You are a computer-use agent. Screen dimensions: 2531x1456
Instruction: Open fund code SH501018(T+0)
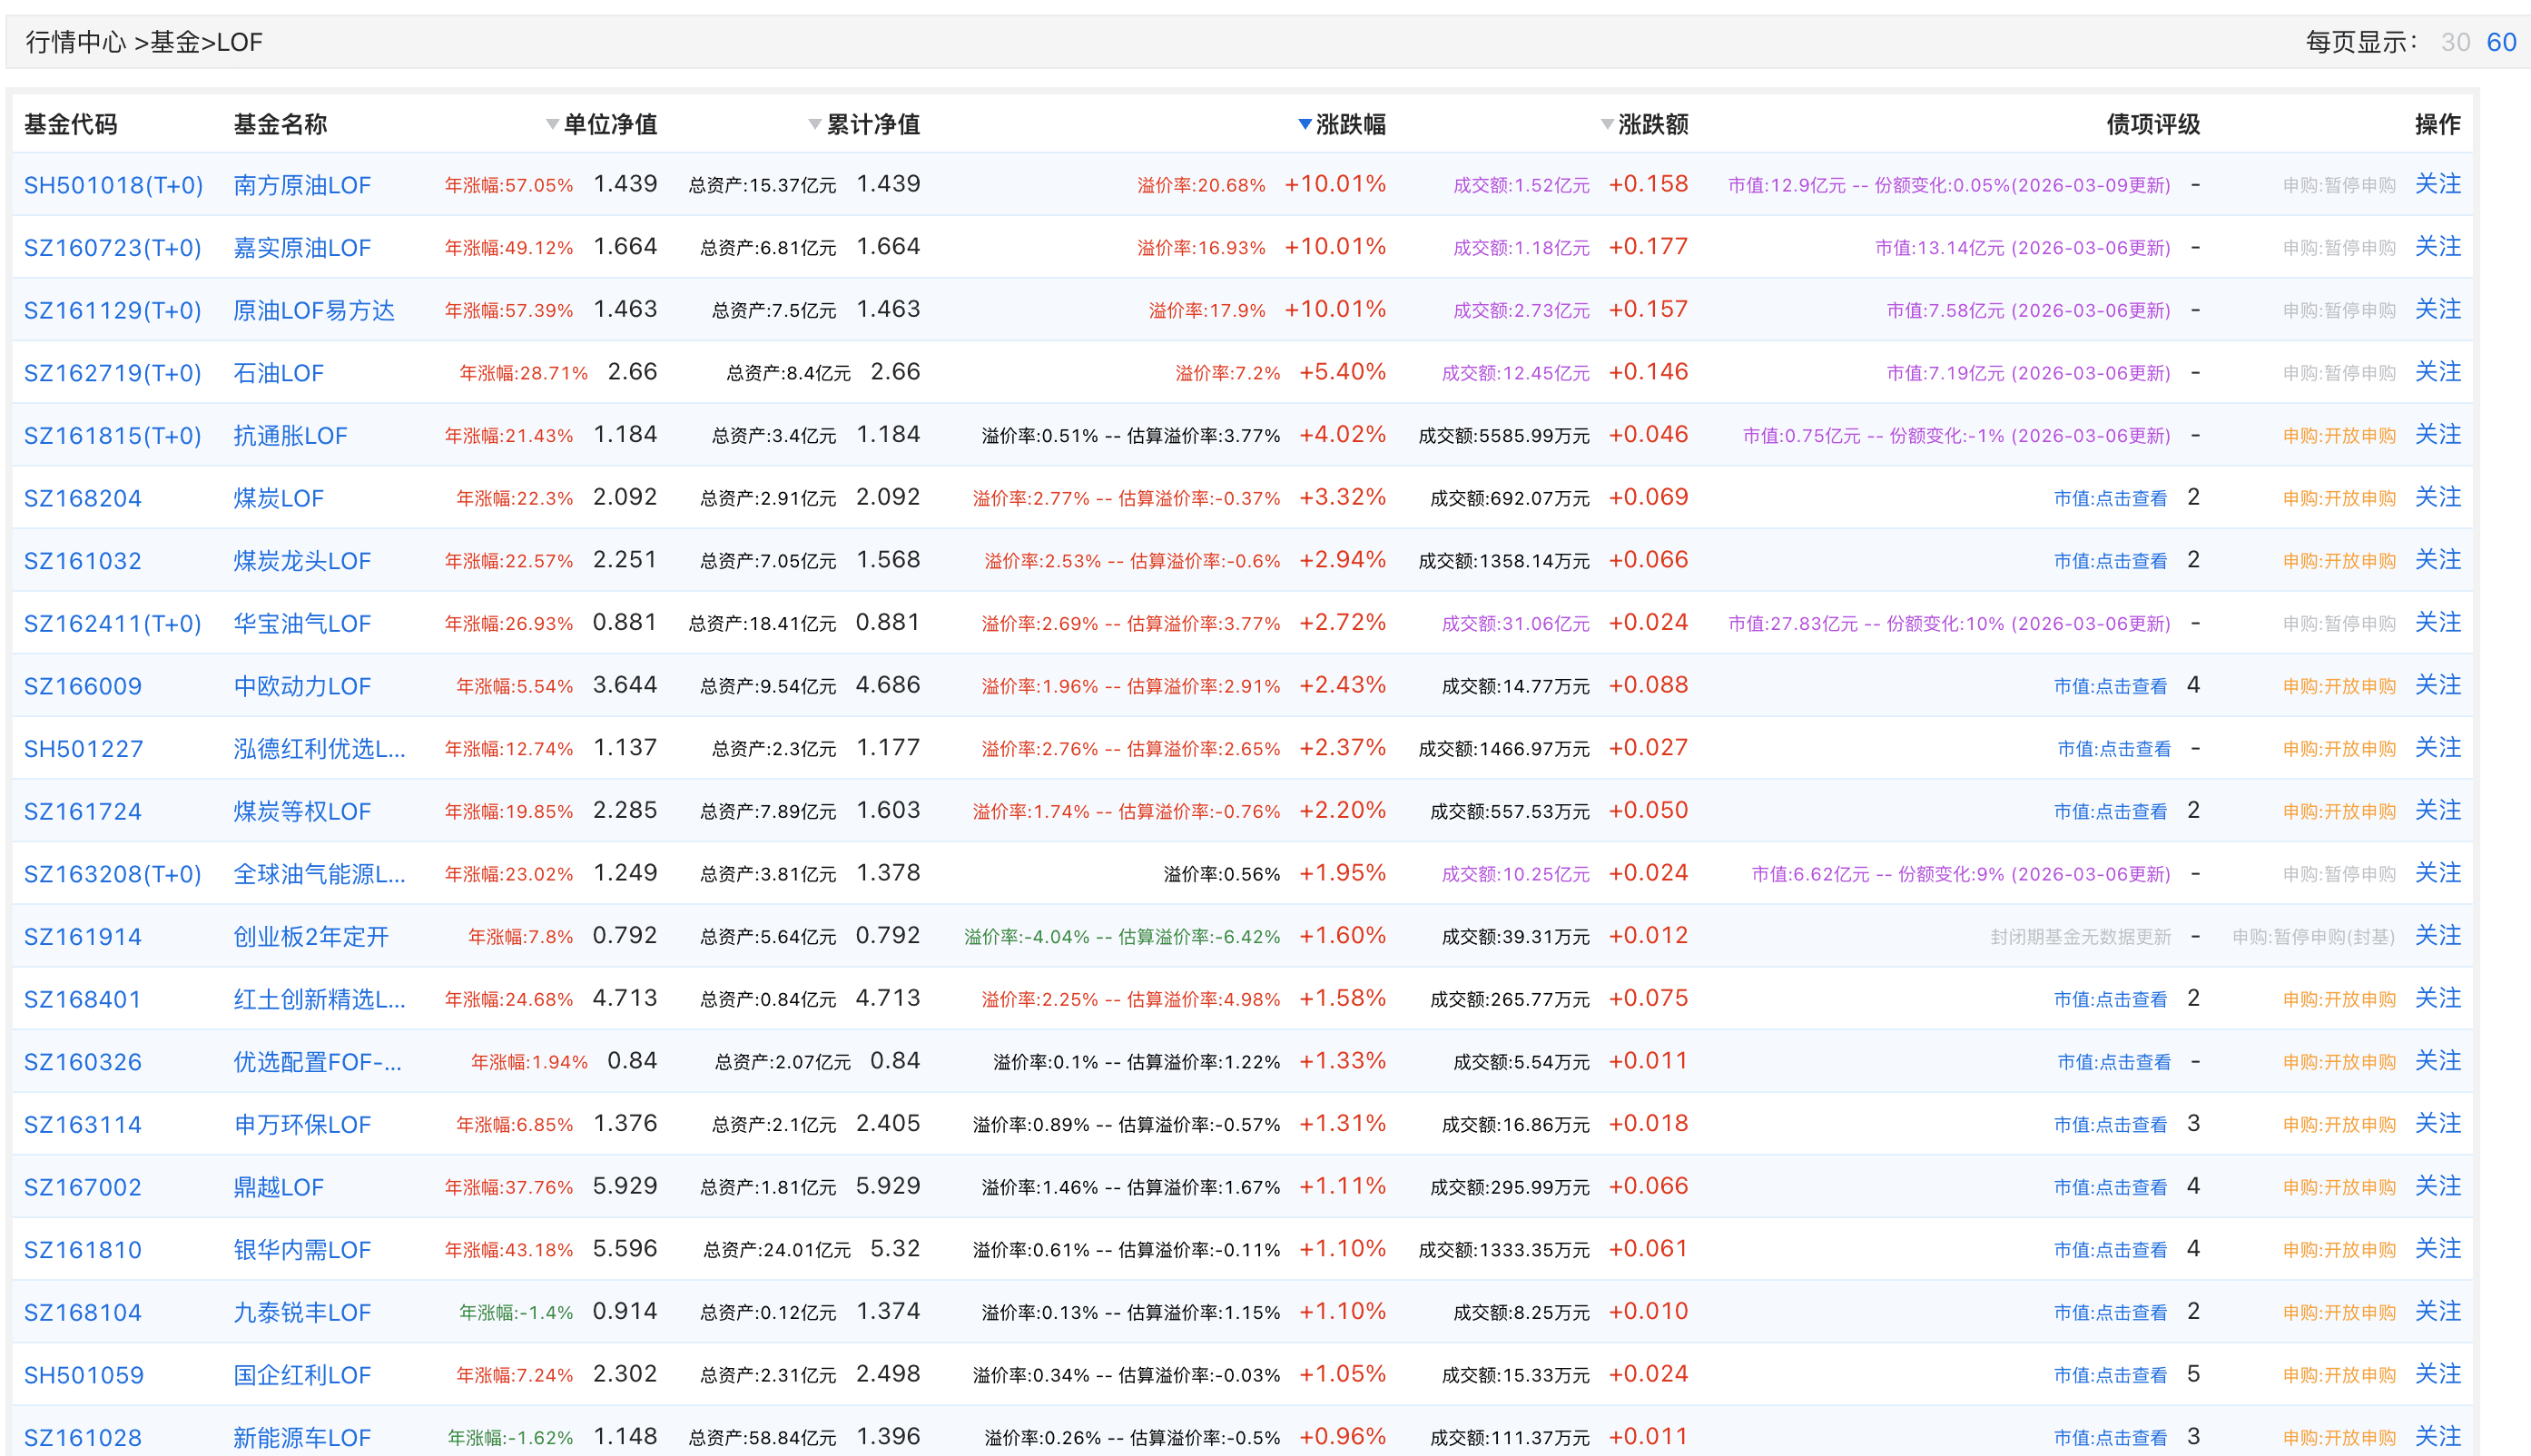click(x=113, y=185)
